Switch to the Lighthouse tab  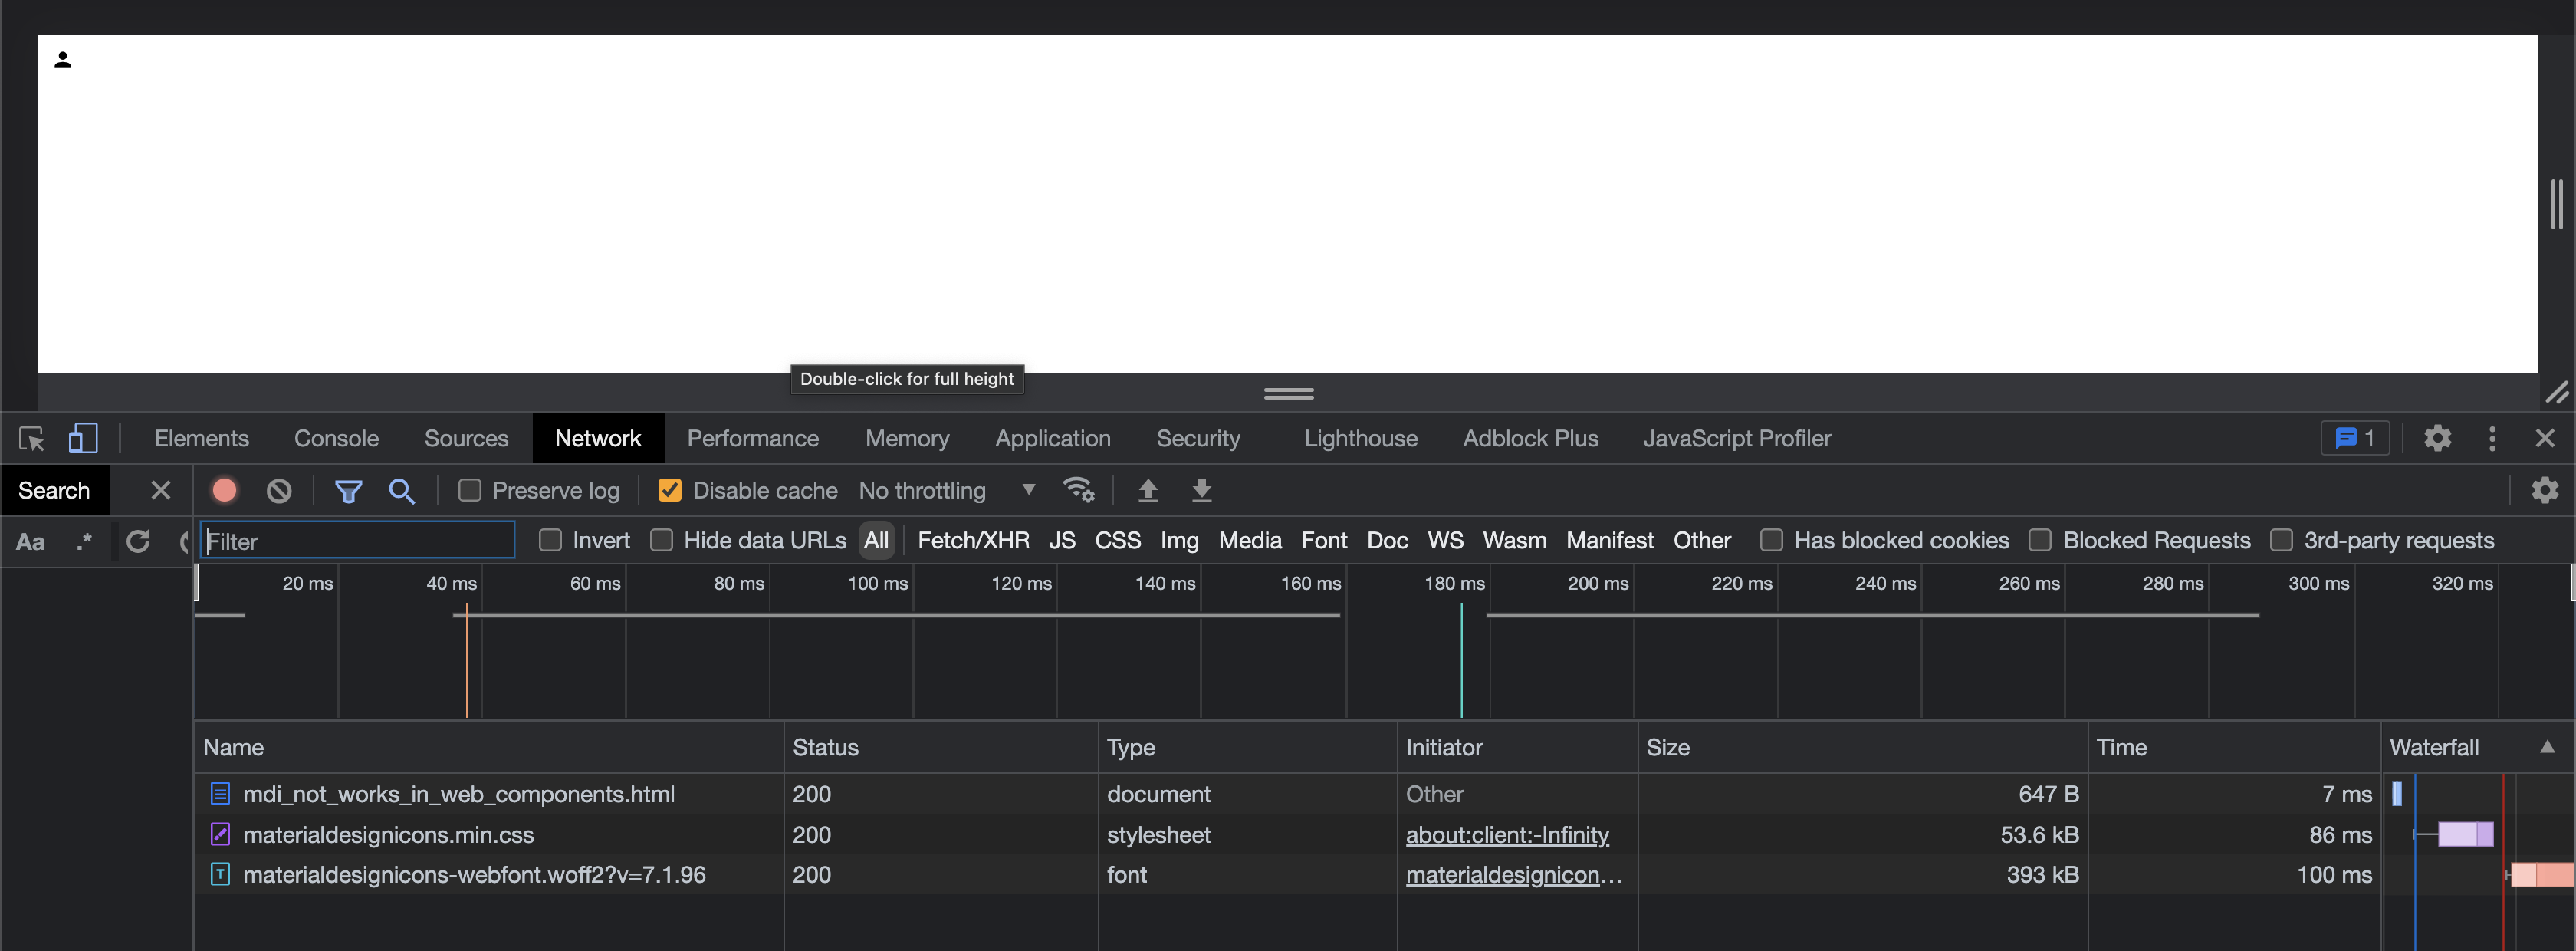(1360, 438)
